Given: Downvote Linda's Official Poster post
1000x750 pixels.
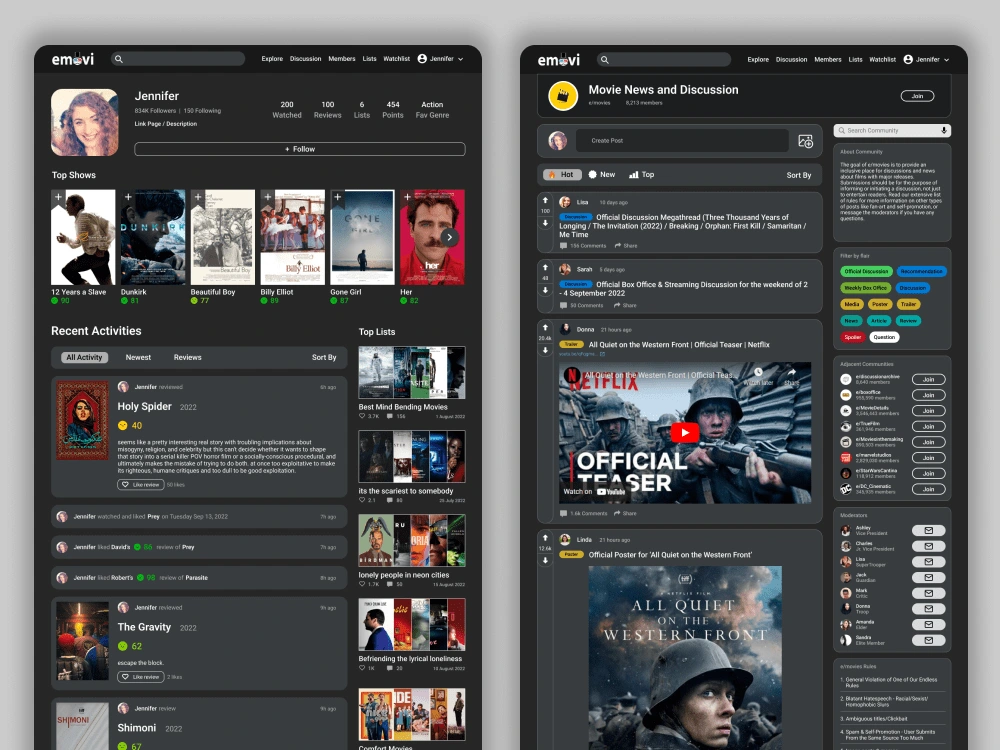Looking at the screenshot, I should tap(545, 561).
